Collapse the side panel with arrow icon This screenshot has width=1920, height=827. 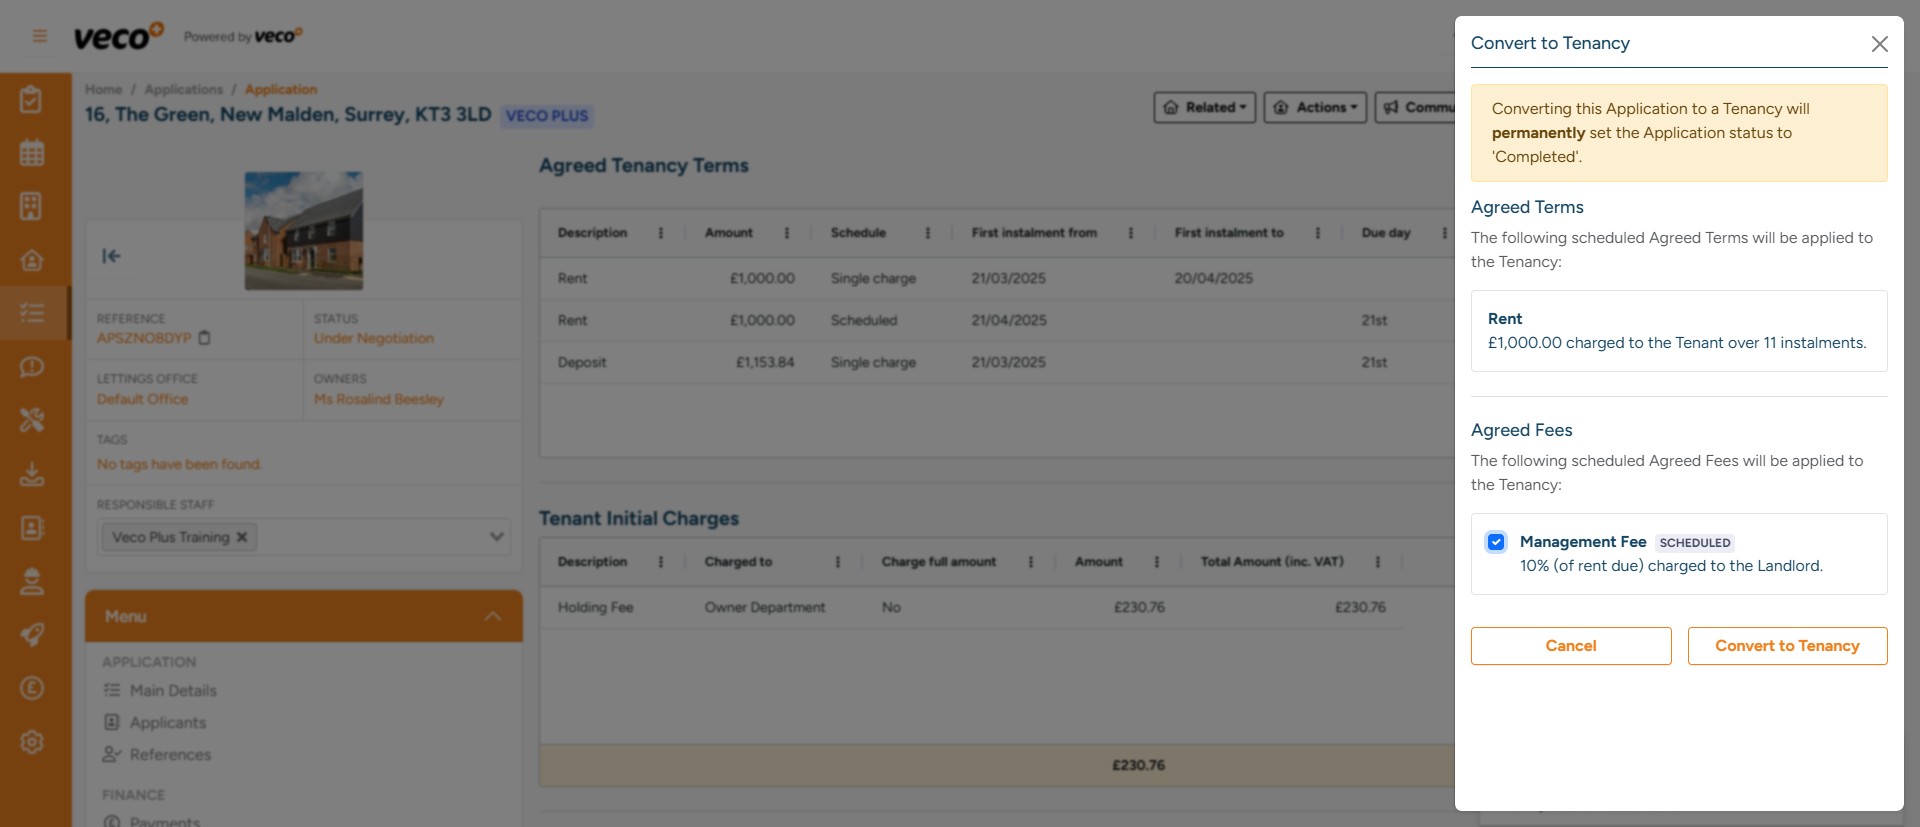[x=111, y=256]
